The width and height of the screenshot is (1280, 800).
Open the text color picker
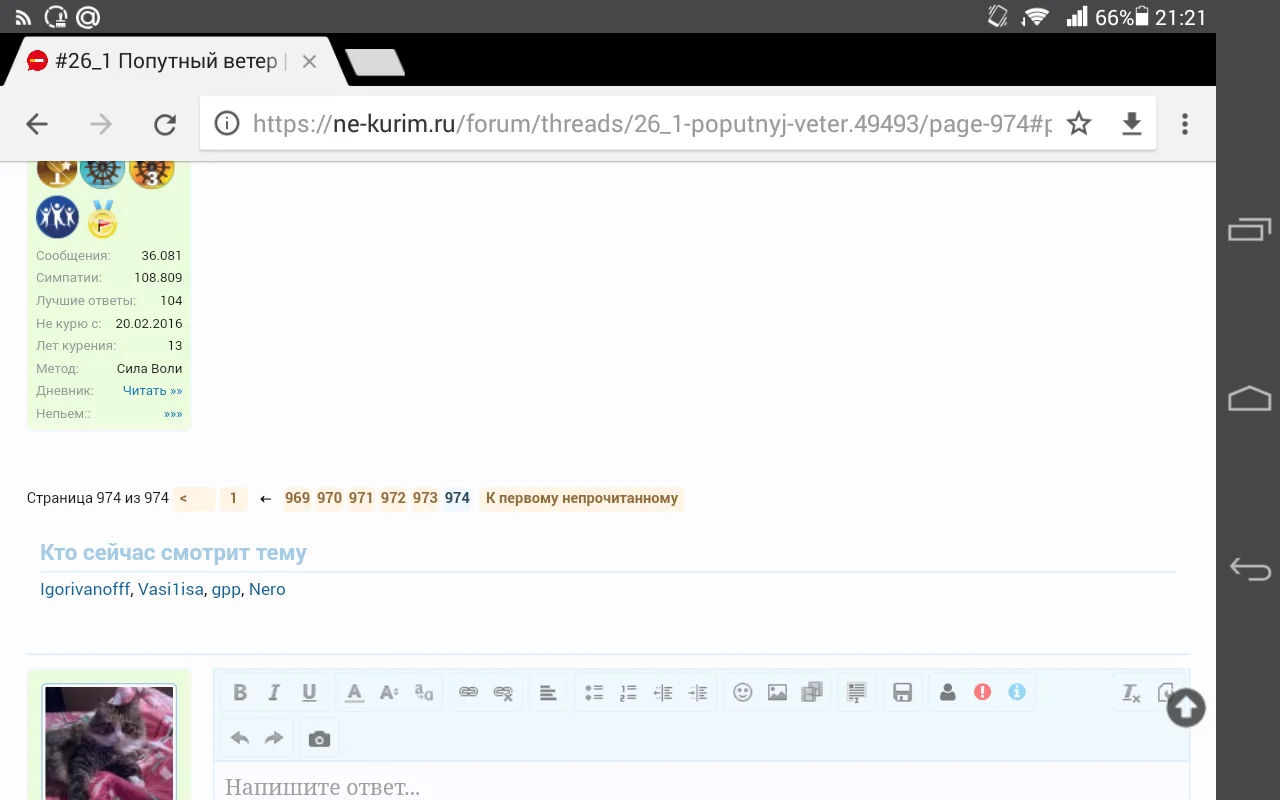354,692
